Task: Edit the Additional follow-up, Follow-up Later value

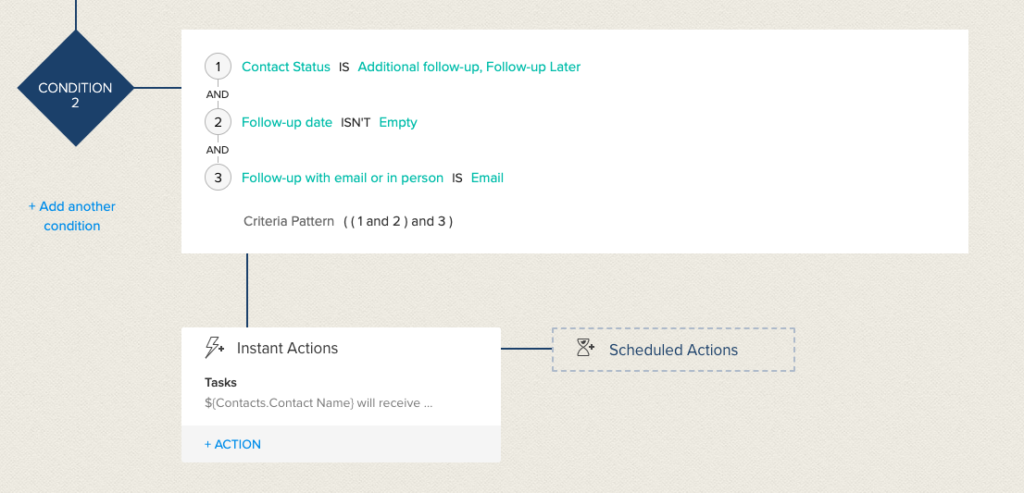Action: 469,67
